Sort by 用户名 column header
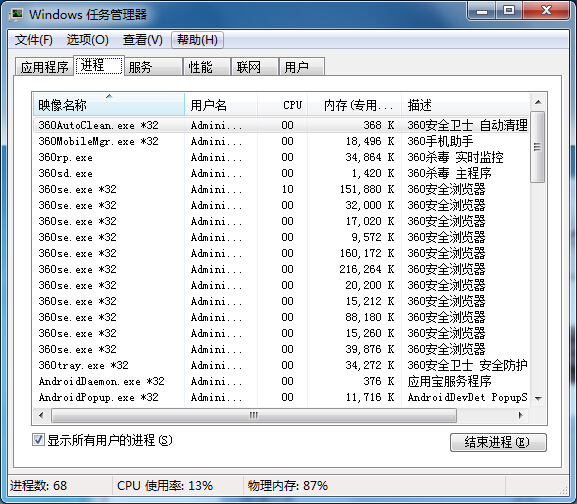This screenshot has height=504, width=577. tap(221, 105)
